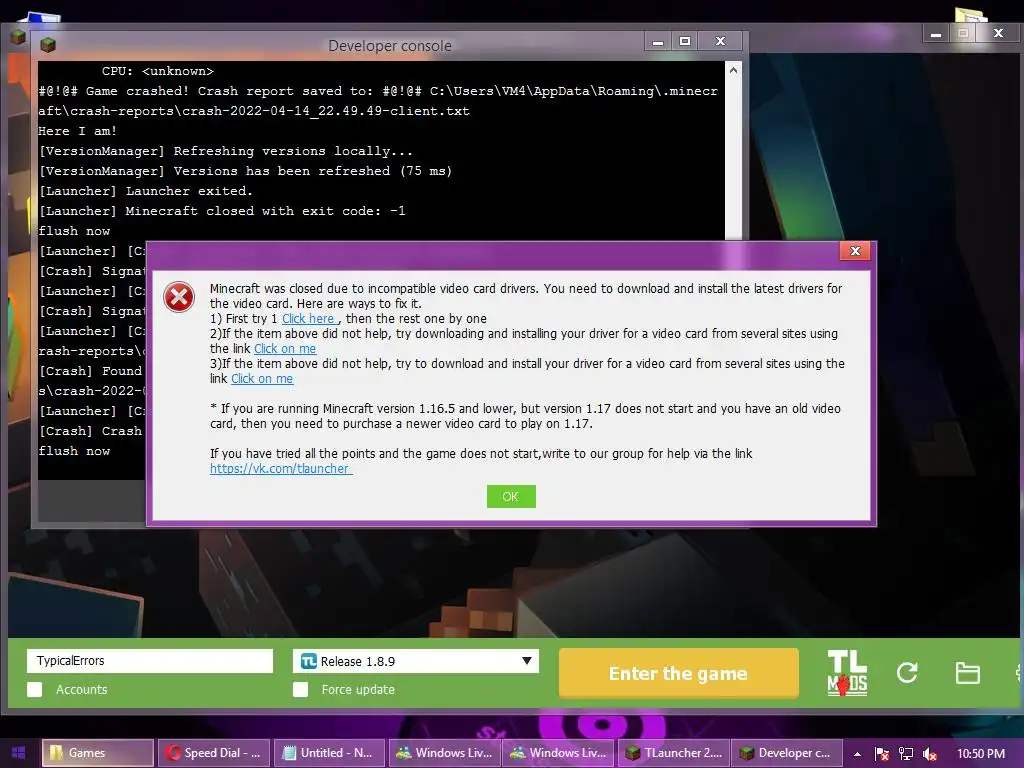Click the network tray icon
Image resolution: width=1024 pixels, height=768 pixels.
tap(906, 754)
